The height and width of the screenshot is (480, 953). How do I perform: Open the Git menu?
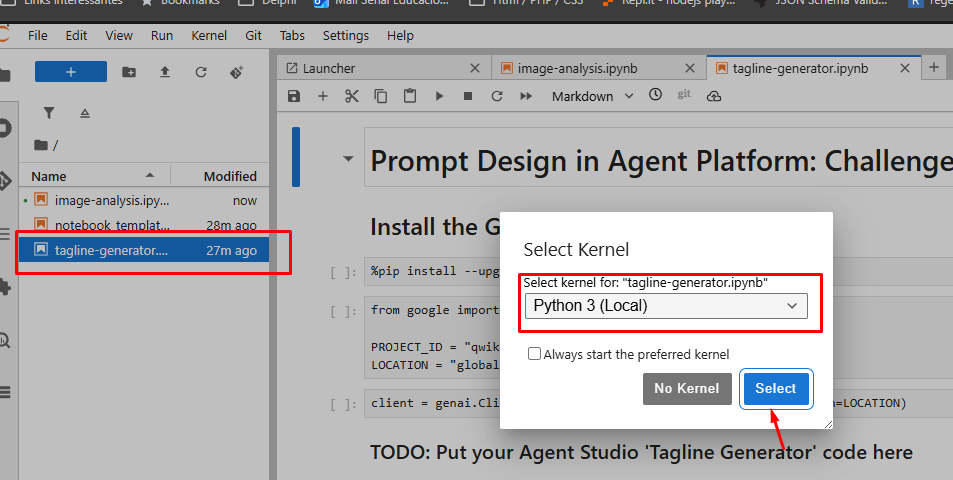tap(253, 35)
